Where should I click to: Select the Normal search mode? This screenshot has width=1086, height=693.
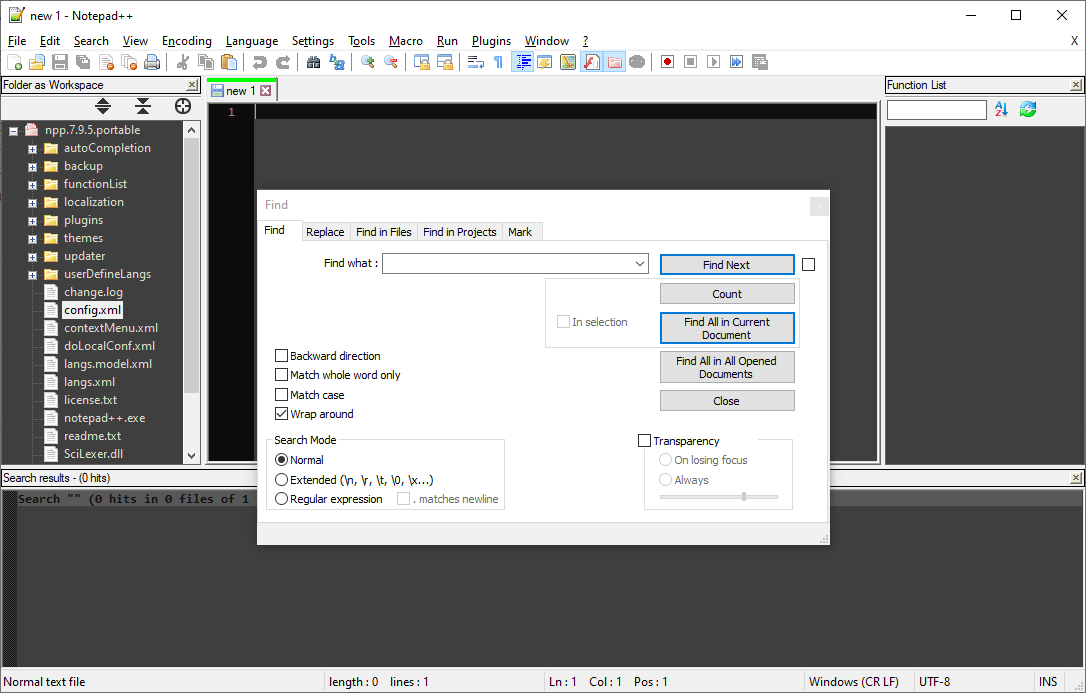[281, 460]
